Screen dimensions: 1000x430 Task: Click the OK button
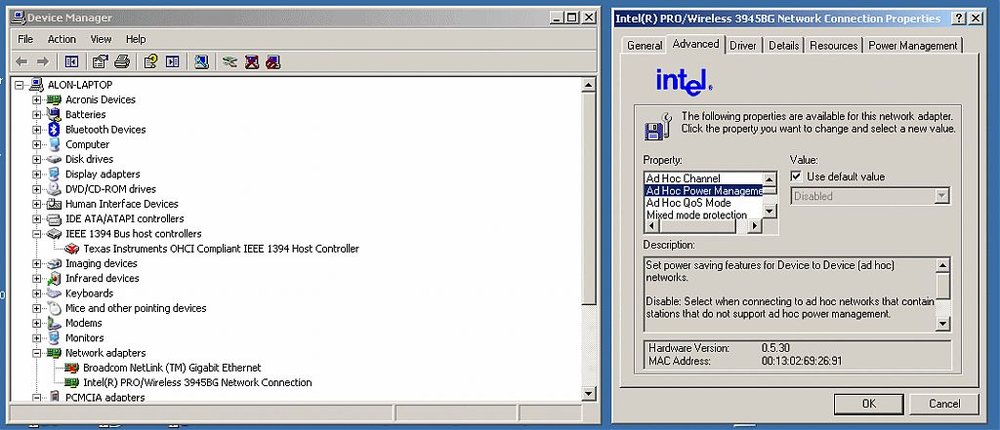click(x=869, y=404)
